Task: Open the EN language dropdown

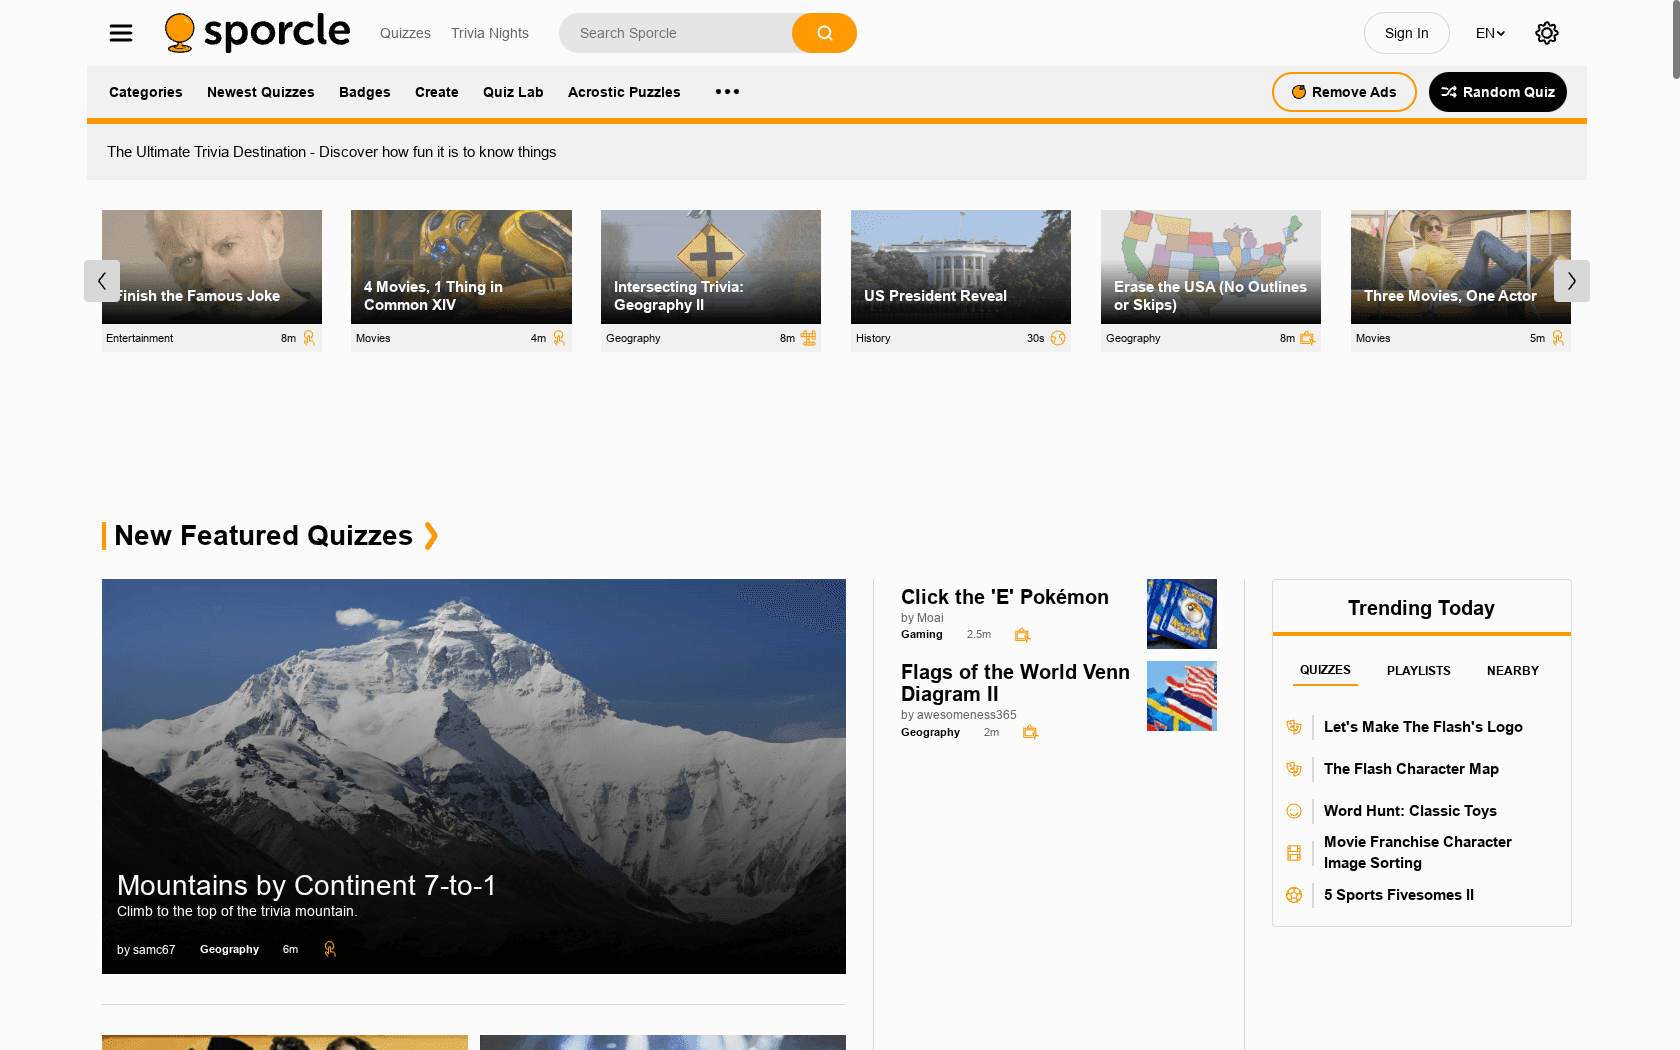Action: click(1490, 33)
